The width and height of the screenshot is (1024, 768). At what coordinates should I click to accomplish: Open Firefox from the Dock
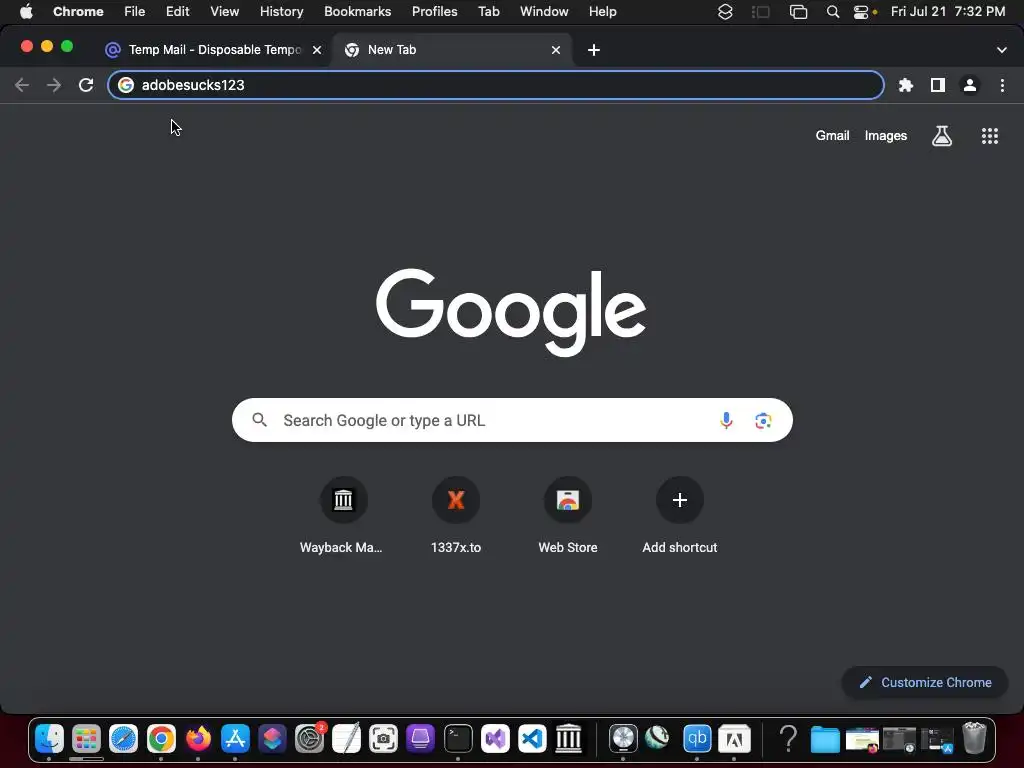(x=198, y=739)
